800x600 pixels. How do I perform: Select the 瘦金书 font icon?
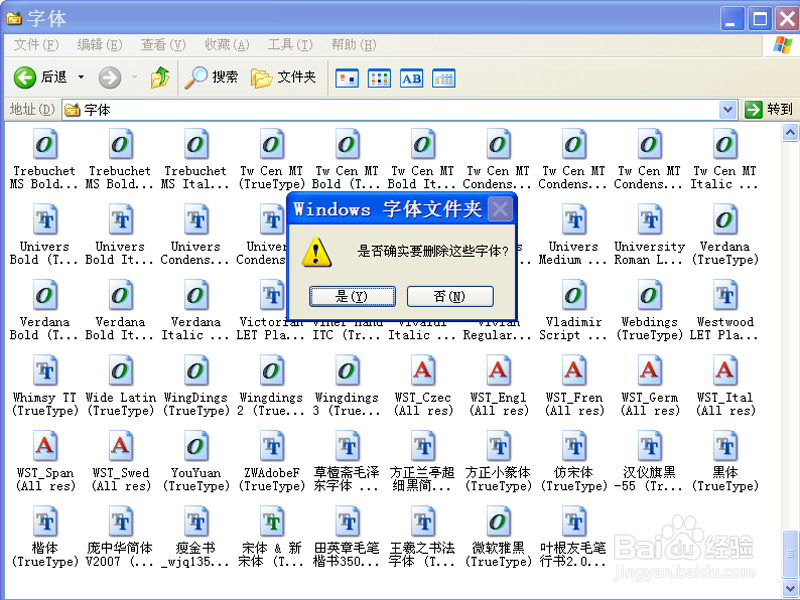[x=196, y=522]
